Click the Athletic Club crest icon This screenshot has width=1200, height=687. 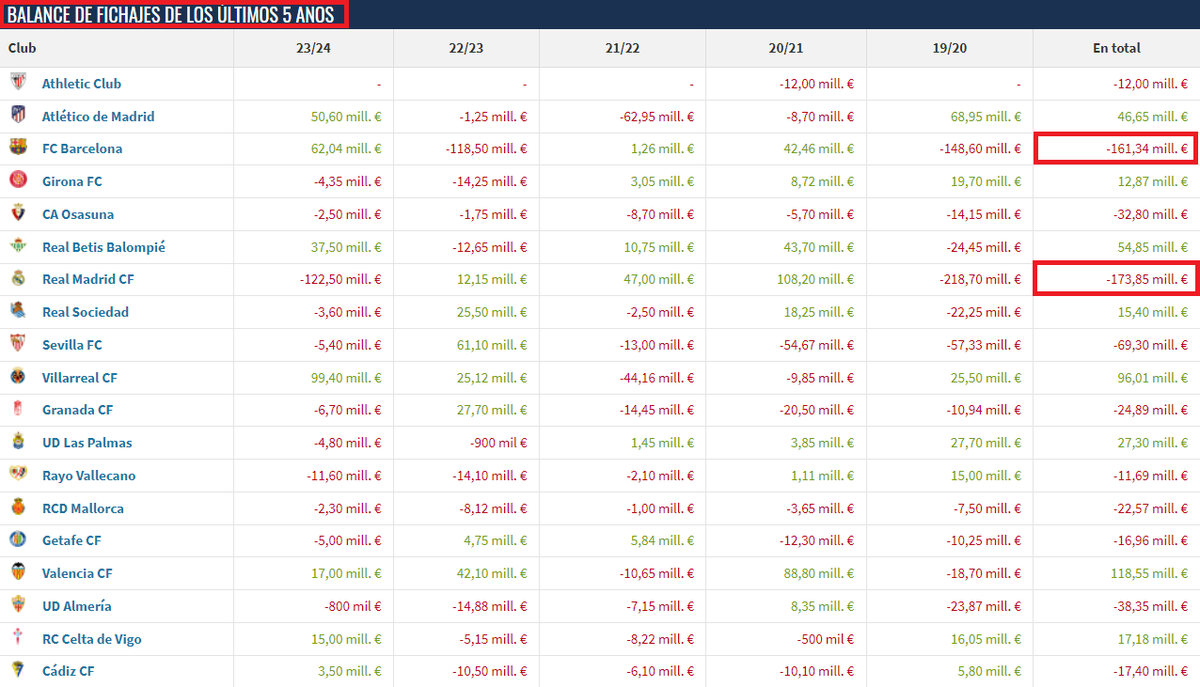pyautogui.click(x=18, y=83)
